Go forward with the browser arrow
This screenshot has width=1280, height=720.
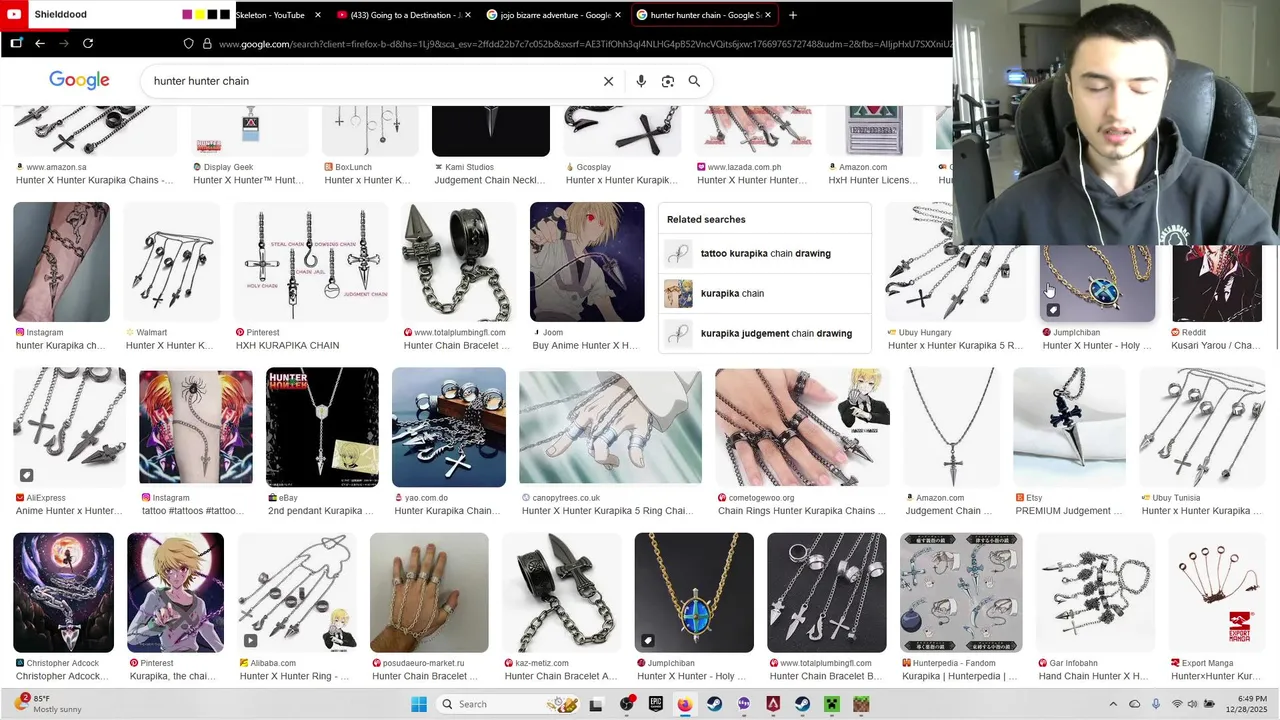(64, 43)
